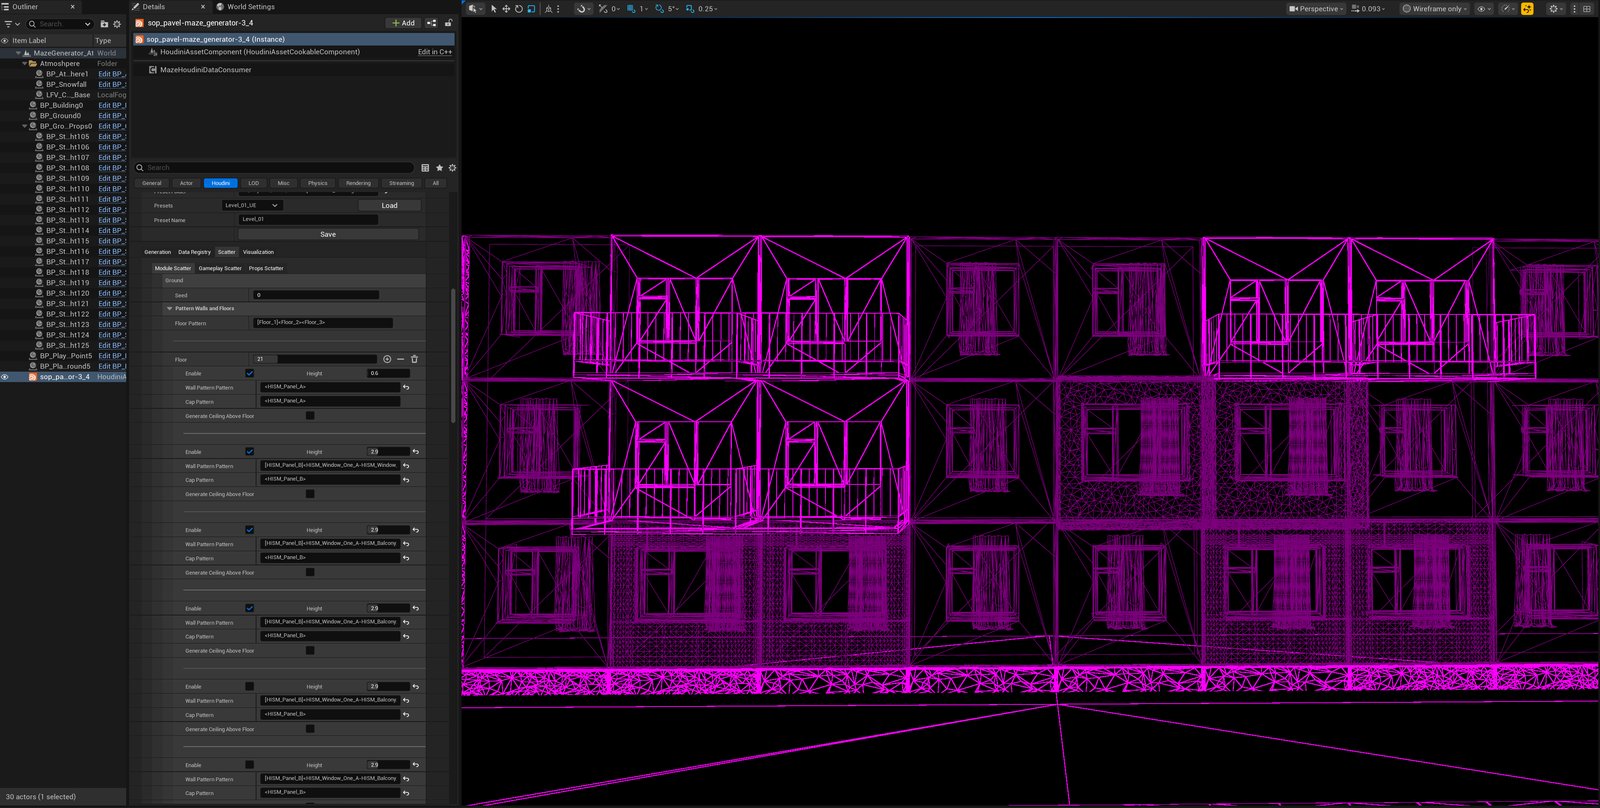Remove last Floor entry with minus icon
1600x808 pixels.
[x=401, y=359]
